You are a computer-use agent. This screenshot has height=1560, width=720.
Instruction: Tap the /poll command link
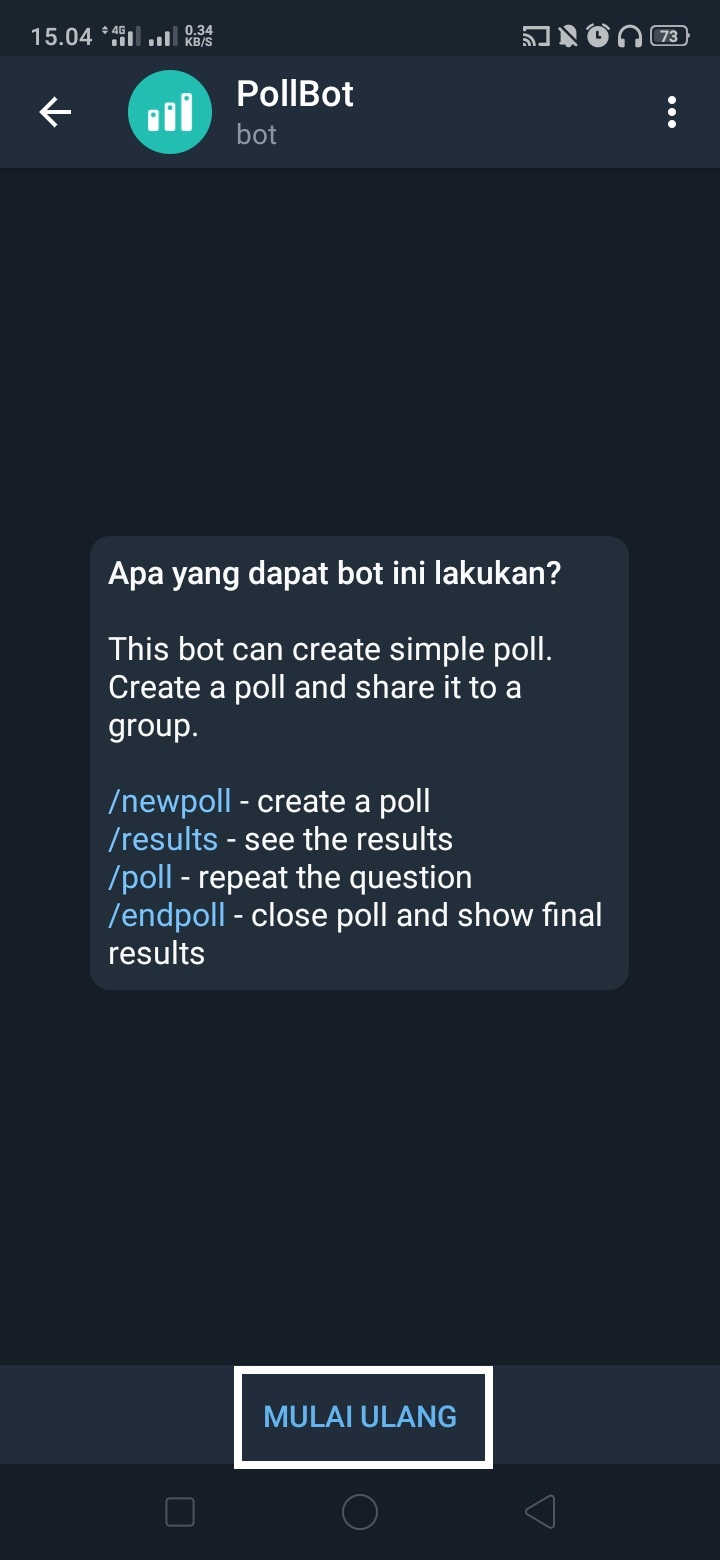pos(140,877)
